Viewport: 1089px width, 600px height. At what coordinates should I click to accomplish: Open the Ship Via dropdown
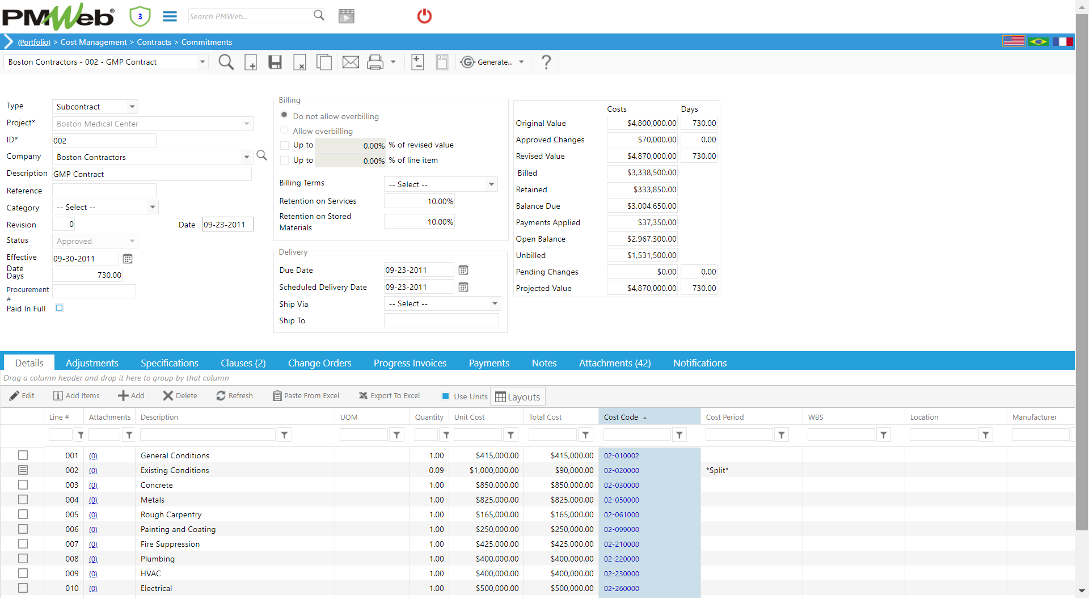tap(494, 303)
